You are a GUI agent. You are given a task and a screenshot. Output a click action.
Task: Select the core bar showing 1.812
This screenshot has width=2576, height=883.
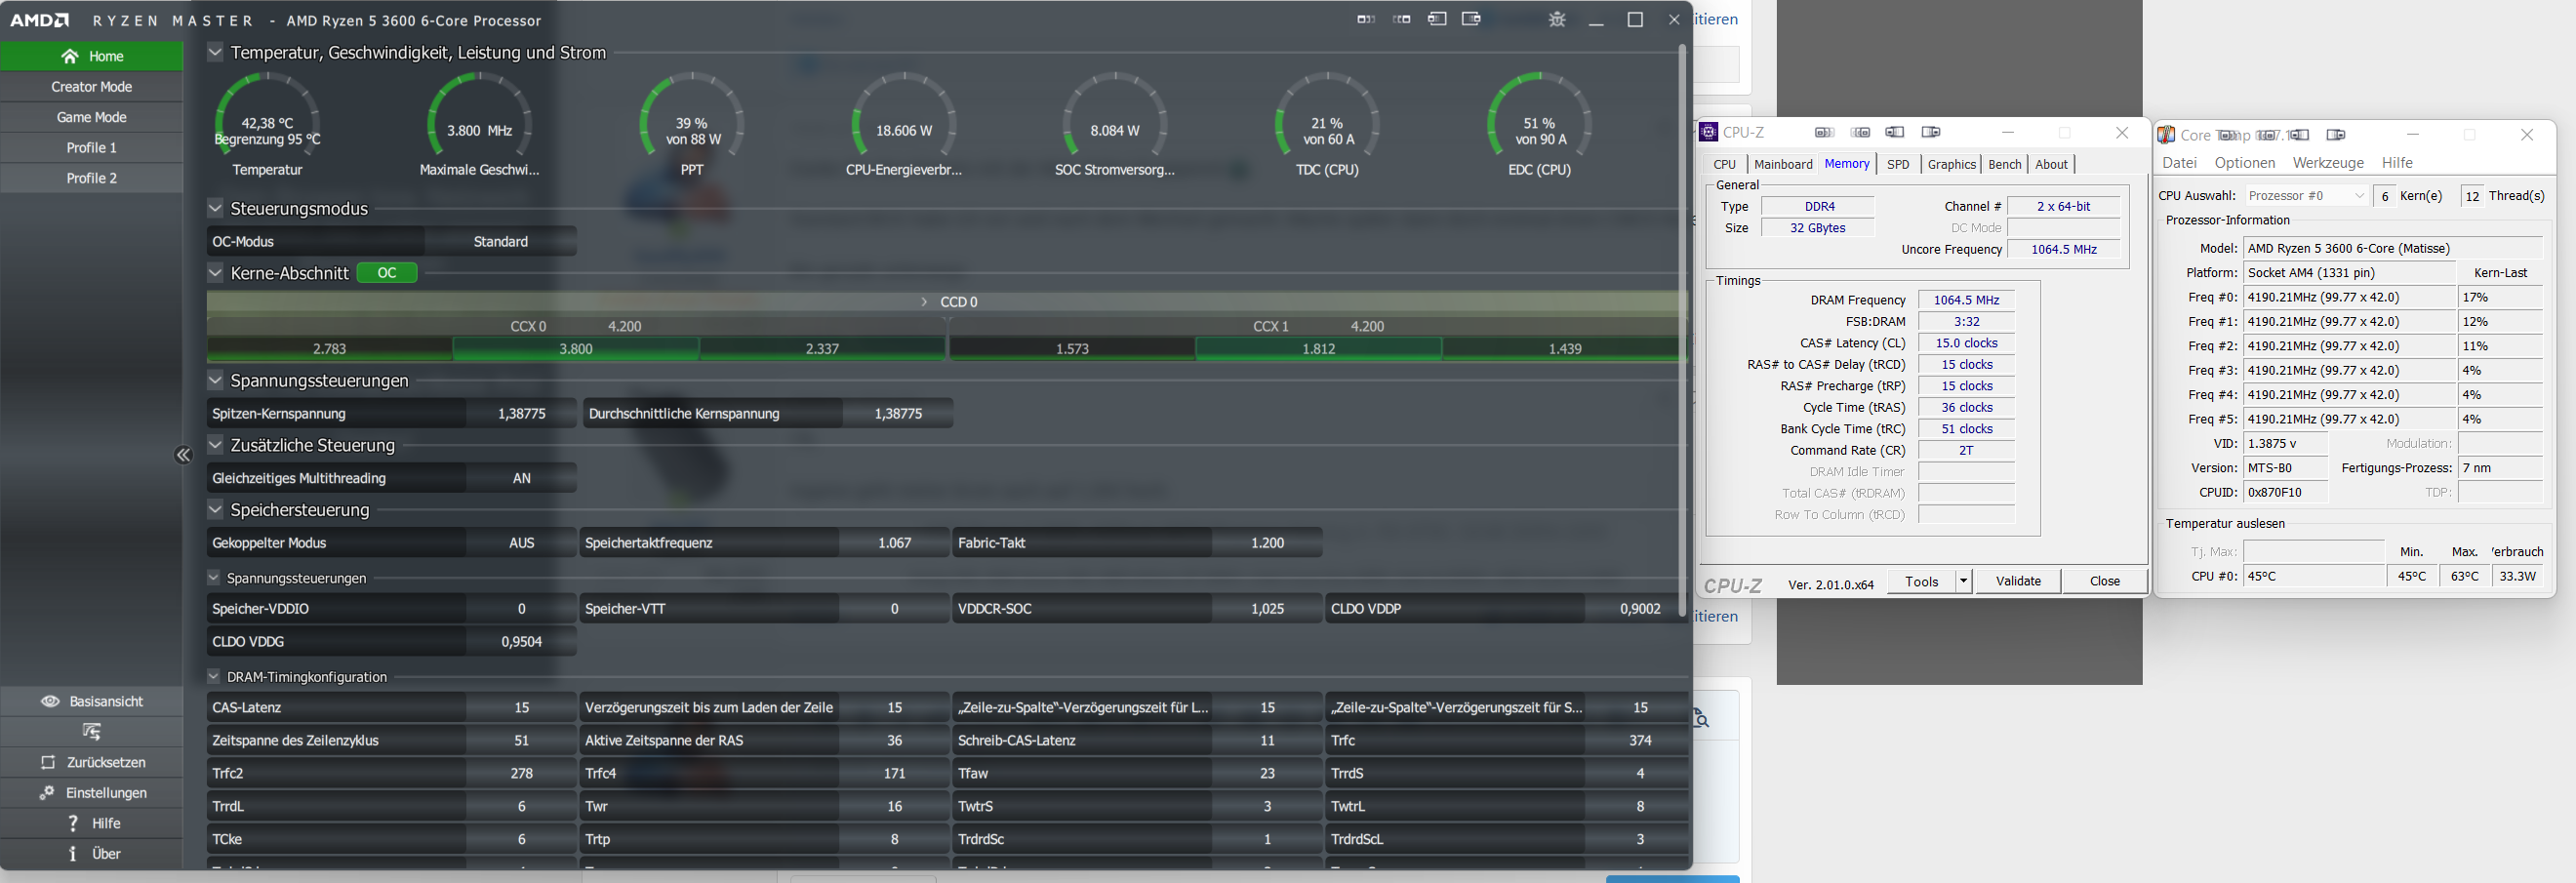(1319, 349)
